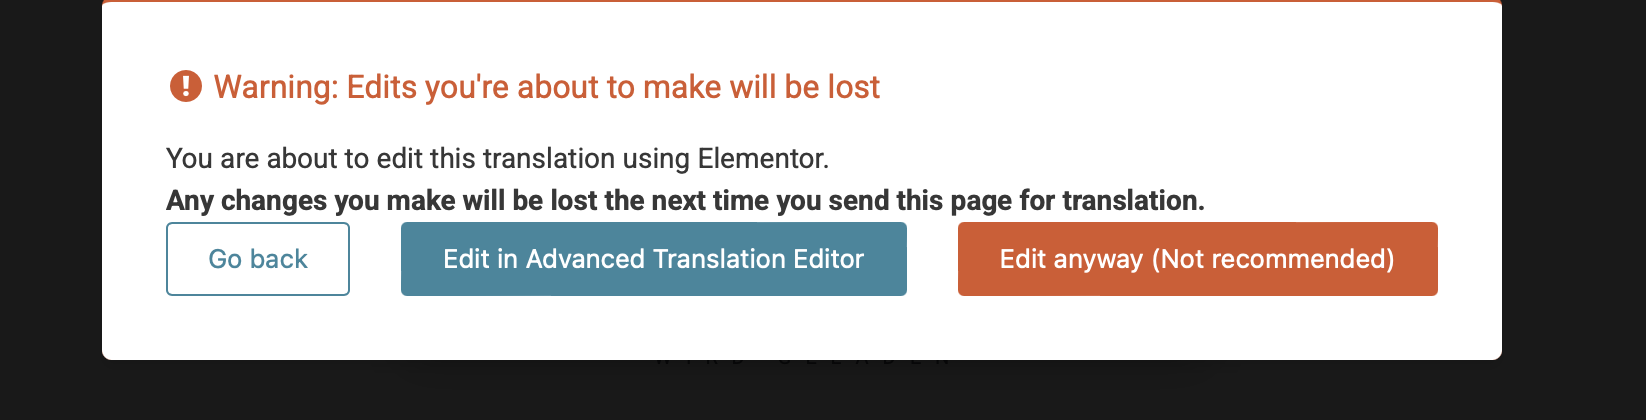Click partially hidden text below the dialog
This screenshot has height=420, width=1646.
(x=803, y=362)
